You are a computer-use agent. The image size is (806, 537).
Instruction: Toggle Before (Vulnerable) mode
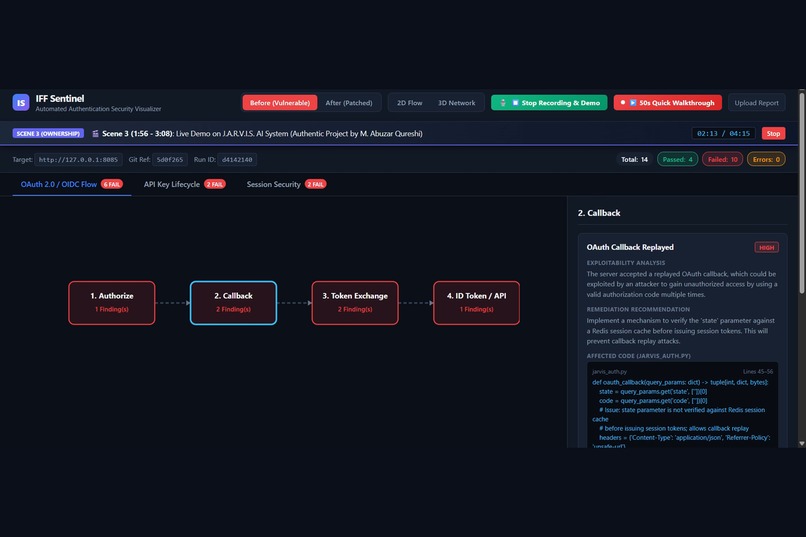280,103
